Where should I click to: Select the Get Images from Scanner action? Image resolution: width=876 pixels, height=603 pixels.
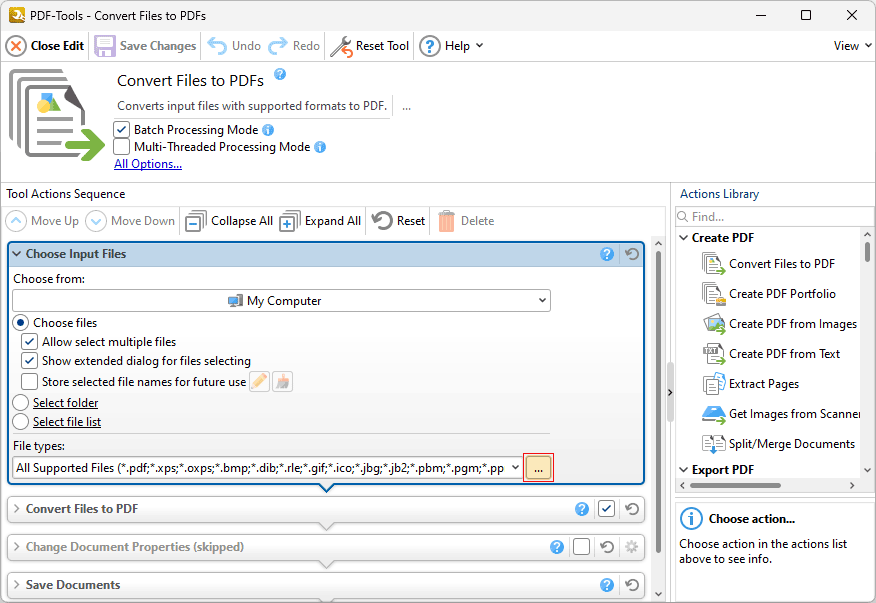pos(780,414)
